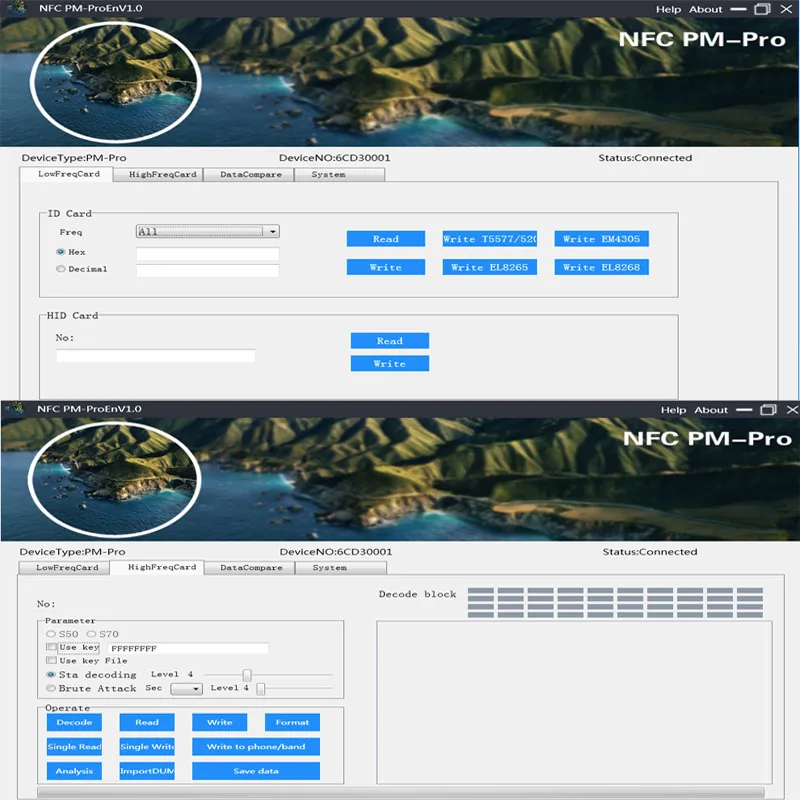Click Write to phone/band button
Image resolution: width=800 pixels, height=800 pixels.
point(256,746)
